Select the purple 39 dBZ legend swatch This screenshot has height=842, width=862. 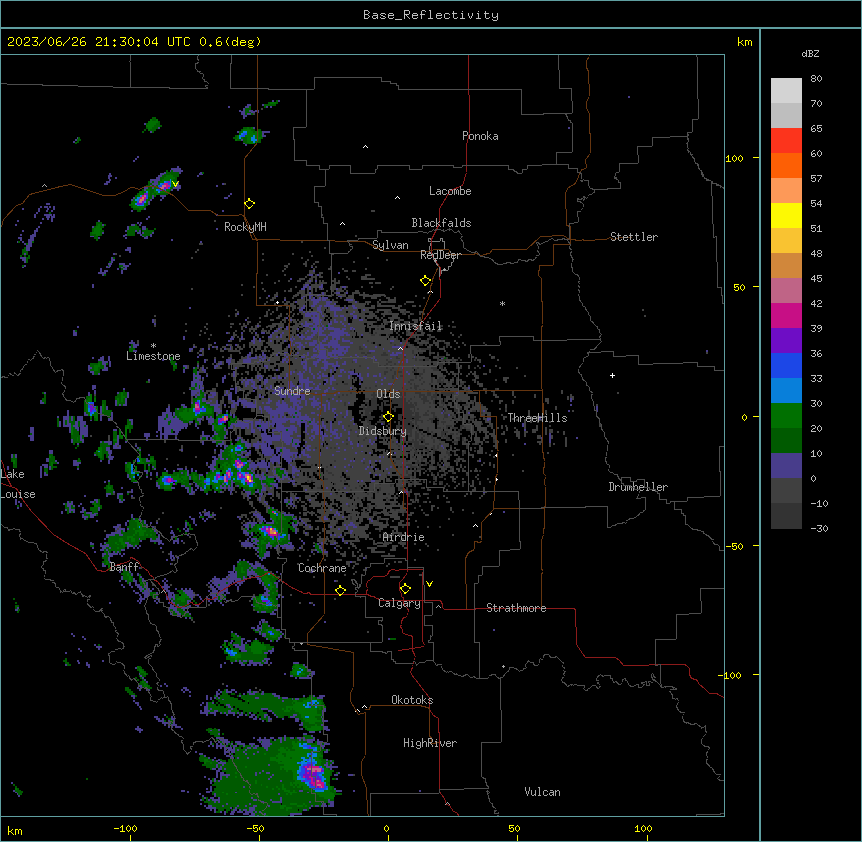pyautogui.click(x=786, y=340)
